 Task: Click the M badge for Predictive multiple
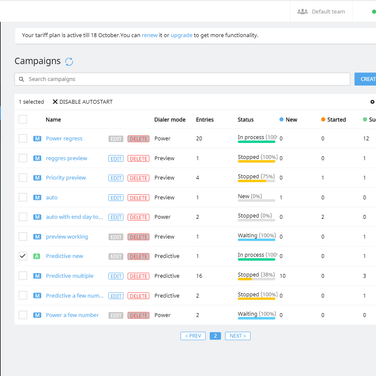[x=37, y=276]
